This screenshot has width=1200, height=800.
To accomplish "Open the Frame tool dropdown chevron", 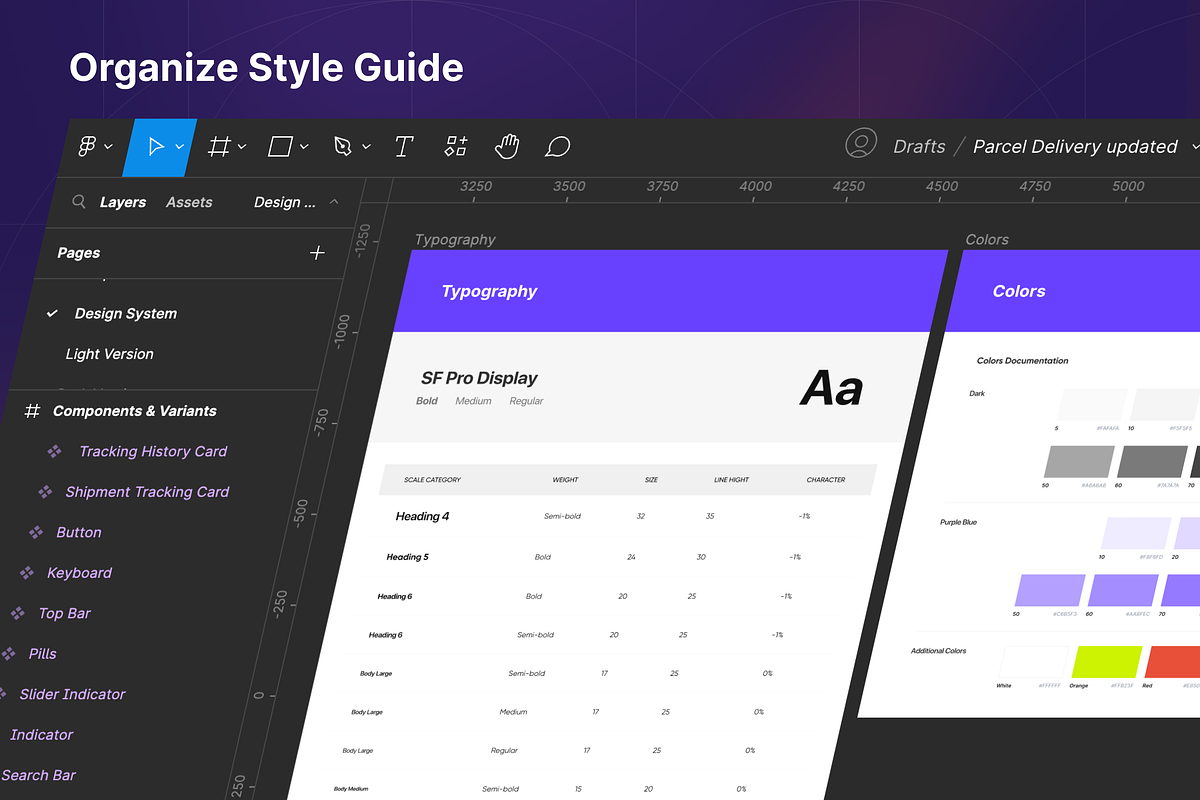I will click(x=242, y=147).
